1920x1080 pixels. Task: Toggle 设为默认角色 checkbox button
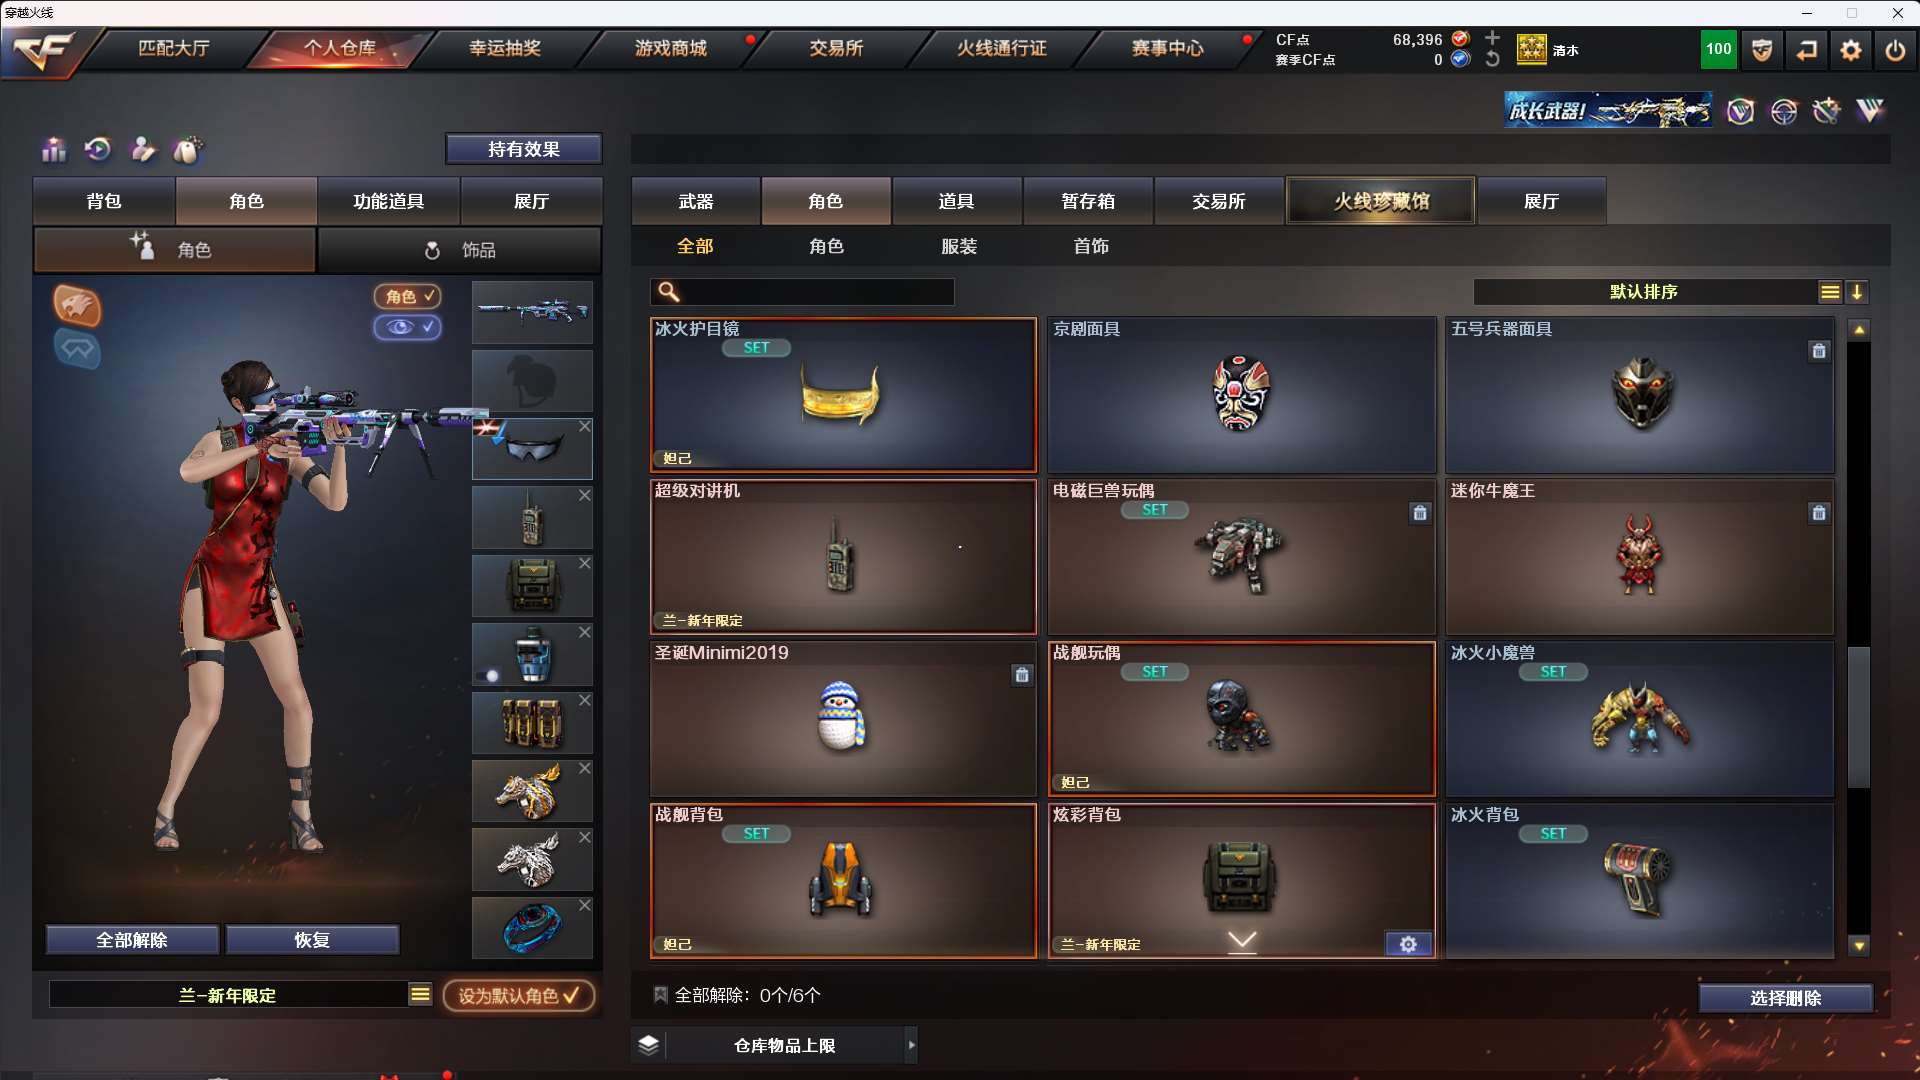(519, 996)
